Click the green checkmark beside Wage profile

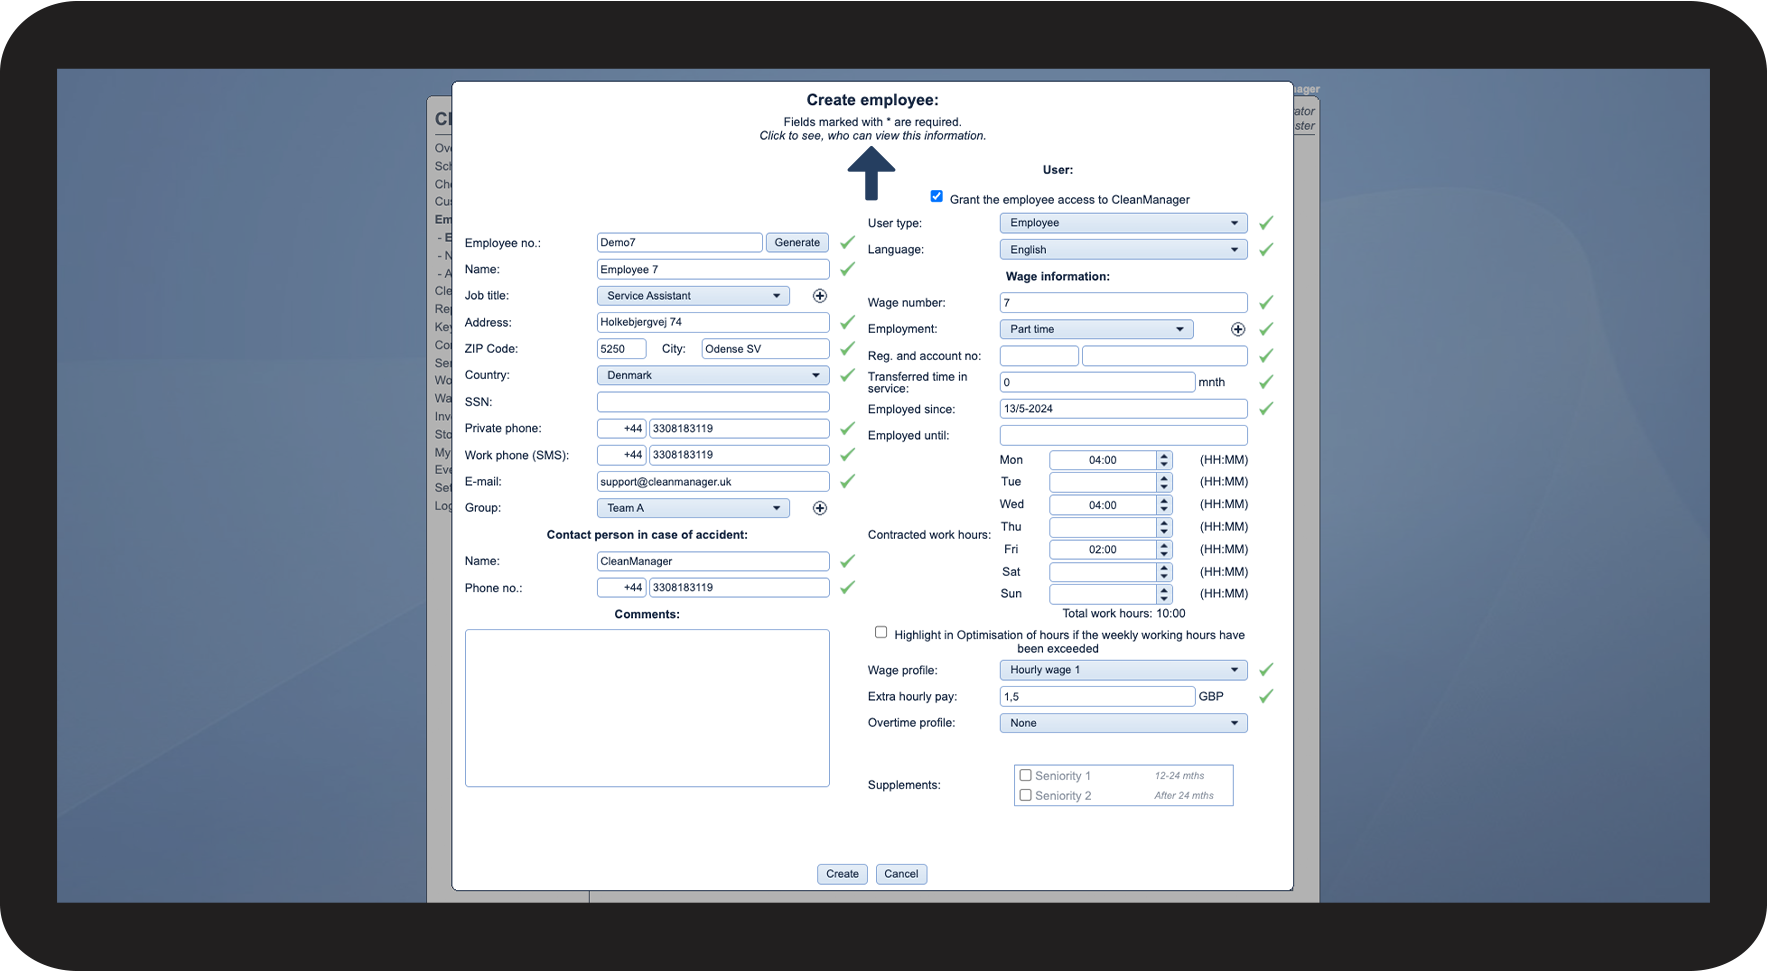point(1266,670)
